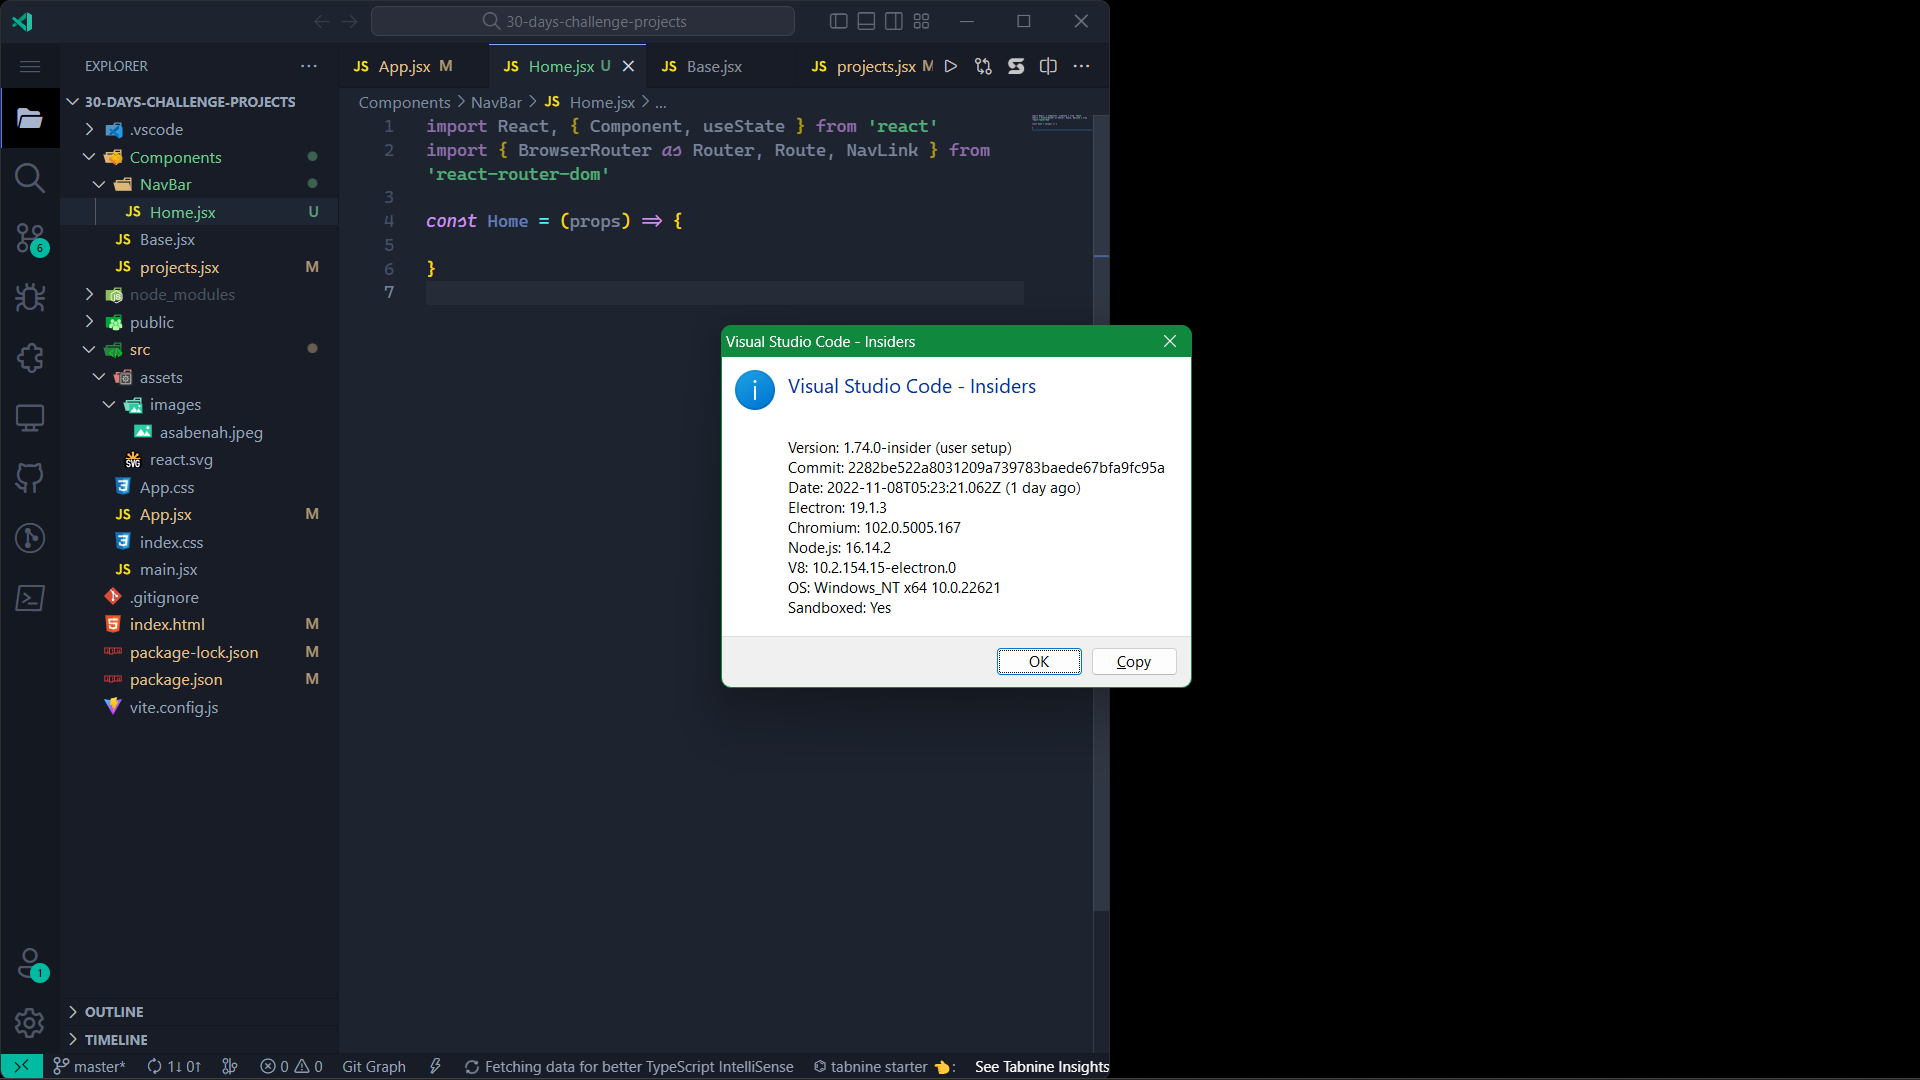Copy version info with the Copy button
Image resolution: width=1920 pixels, height=1080 pixels.
pyautogui.click(x=1133, y=661)
